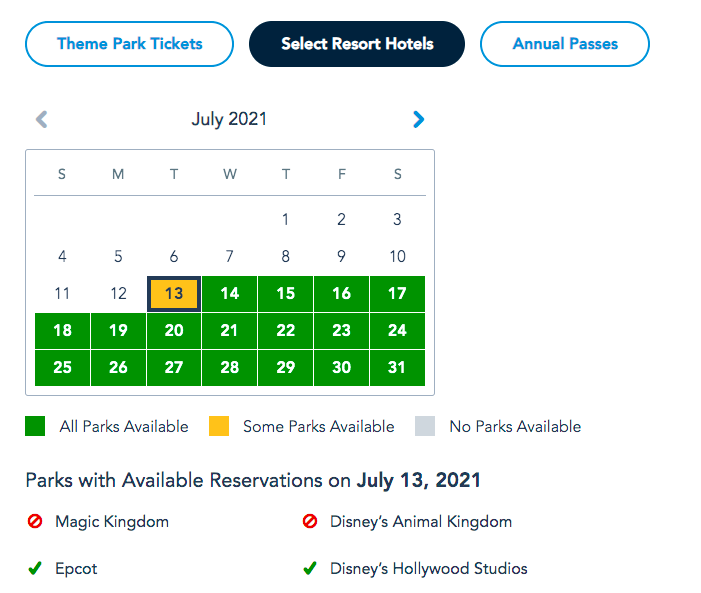The height and width of the screenshot is (593, 701).
Task: Pick July 24 date cell
Action: pos(397,331)
